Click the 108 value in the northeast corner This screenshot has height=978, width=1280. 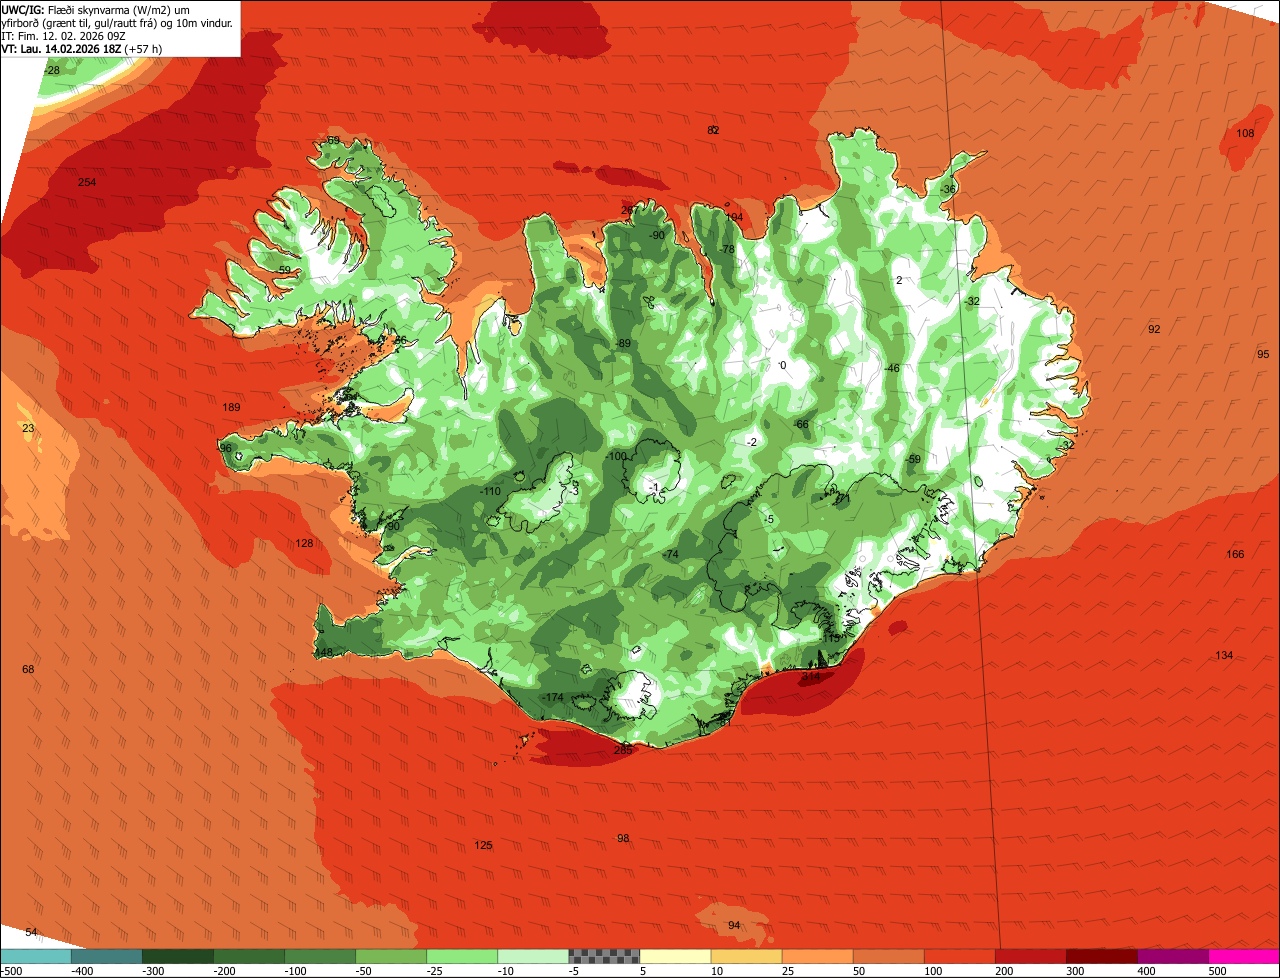(1245, 133)
